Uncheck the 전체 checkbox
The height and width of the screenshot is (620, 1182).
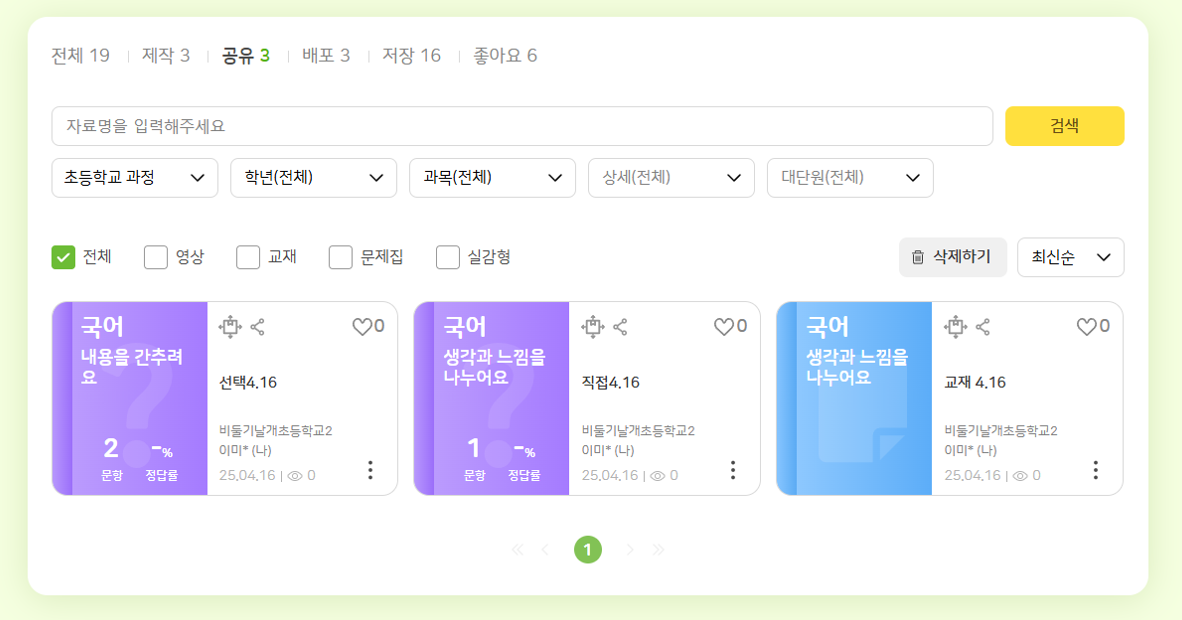click(x=64, y=258)
